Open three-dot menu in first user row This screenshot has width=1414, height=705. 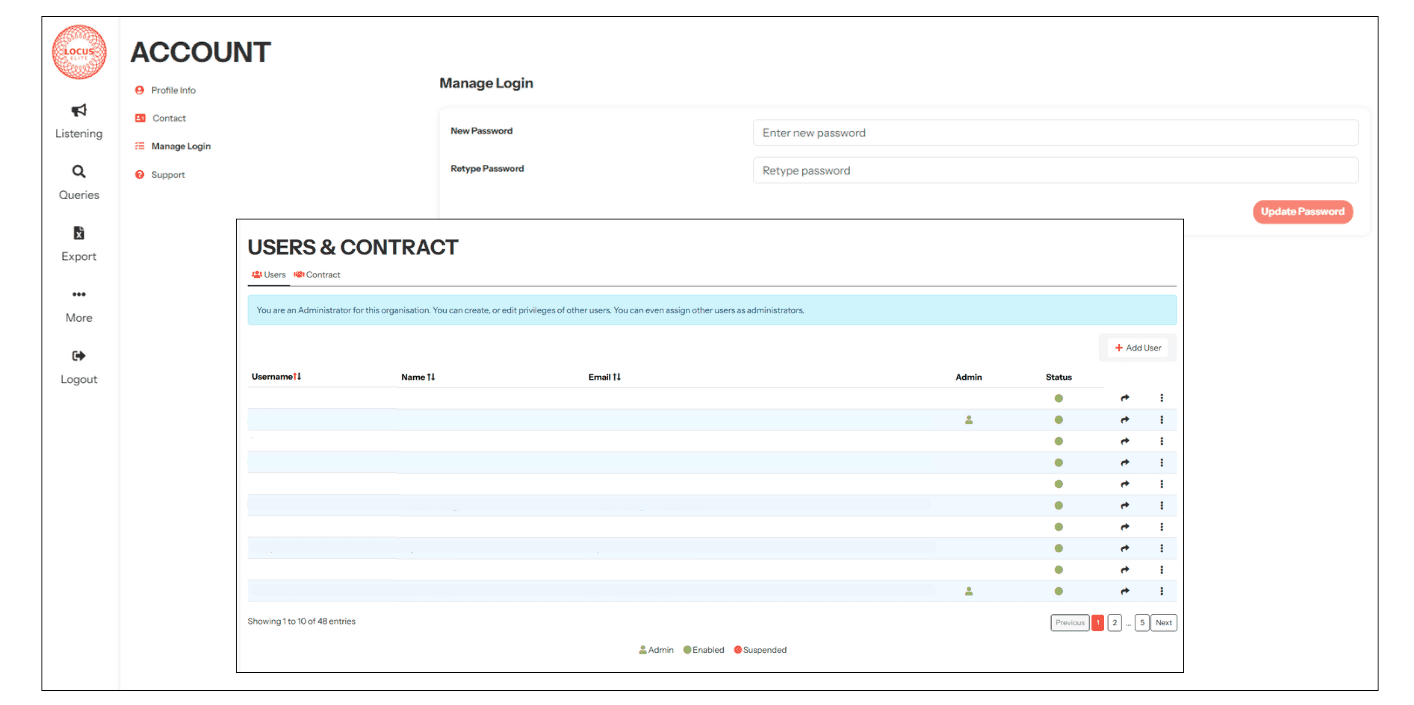[1161, 398]
